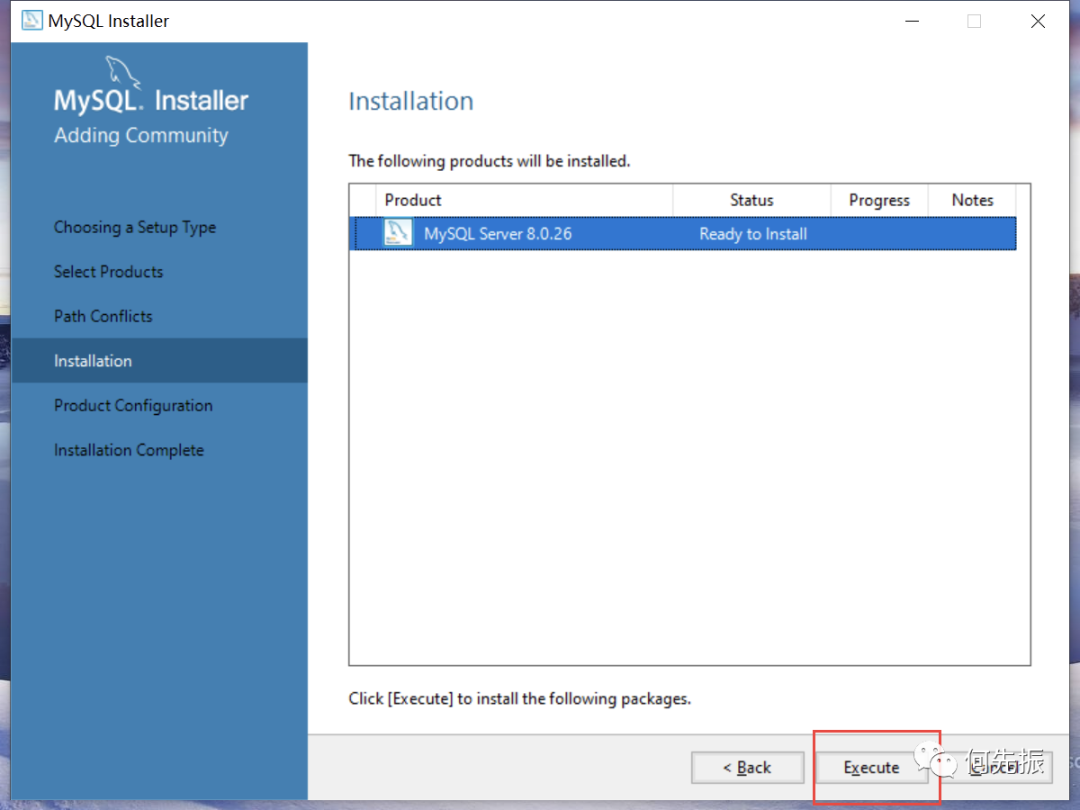The height and width of the screenshot is (810, 1080).
Task: Open the Path Conflicts step
Action: pyautogui.click(x=103, y=316)
